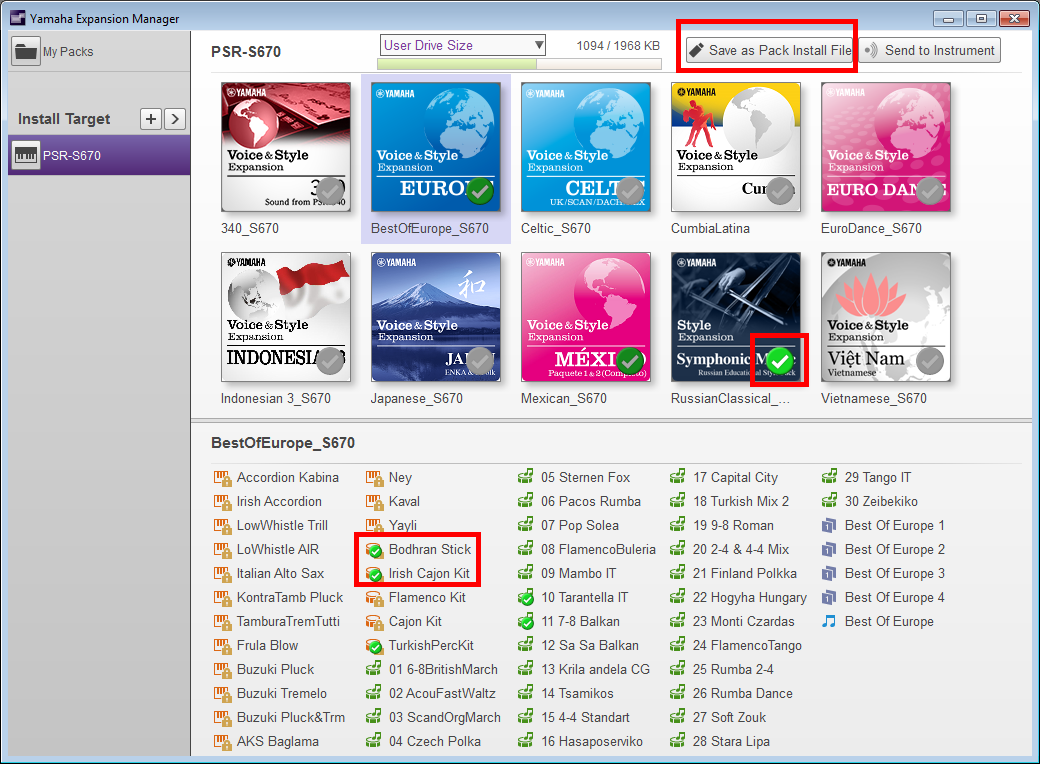Click the "LowWhistle Trill" voice name
The image size is (1040, 764).
[x=283, y=525]
